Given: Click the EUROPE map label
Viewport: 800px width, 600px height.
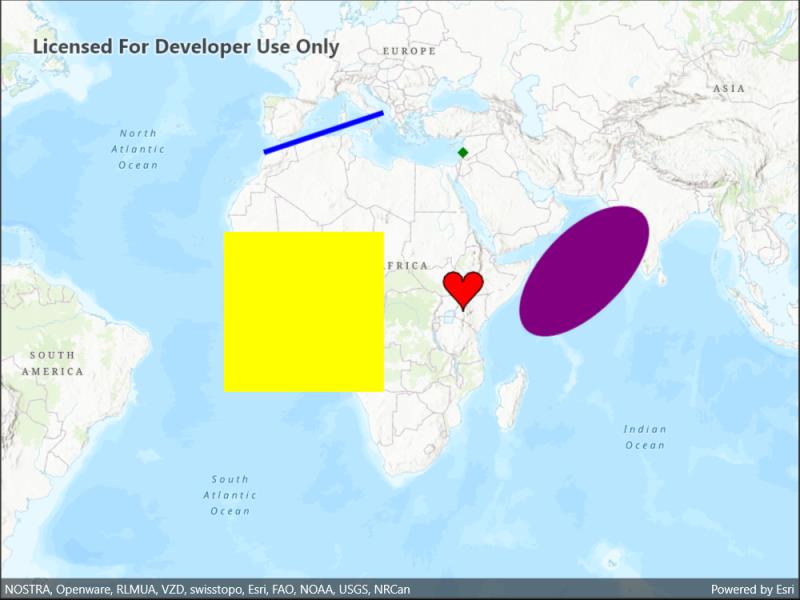Looking at the screenshot, I should [x=410, y=51].
